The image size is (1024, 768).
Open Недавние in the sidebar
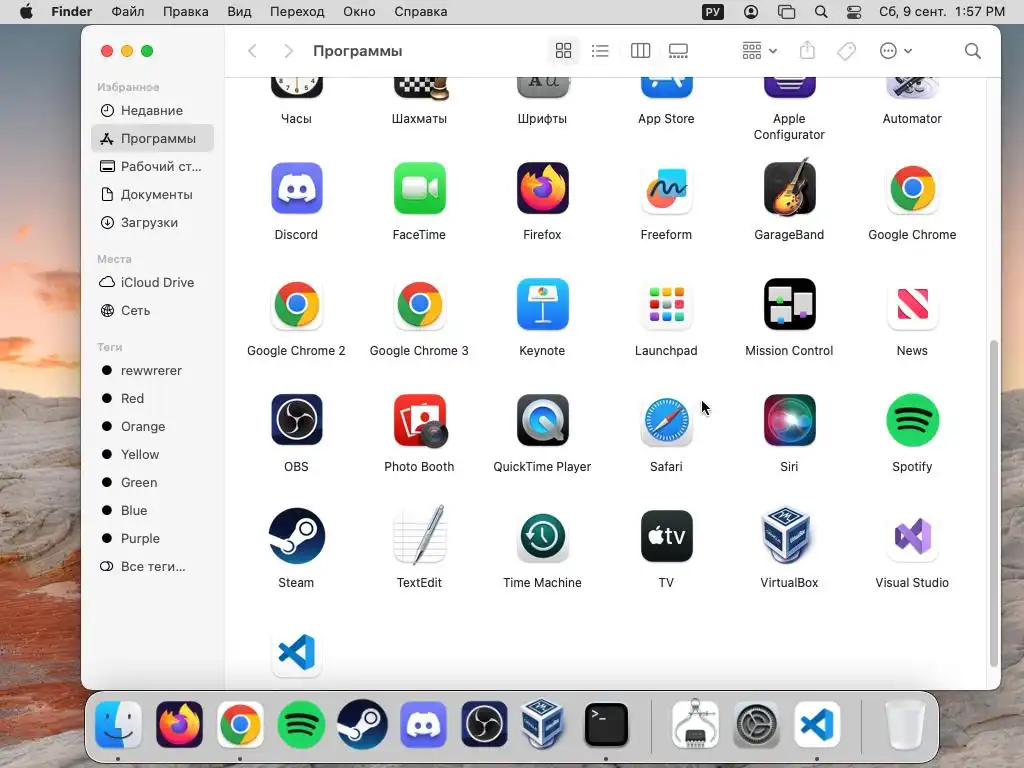(152, 110)
